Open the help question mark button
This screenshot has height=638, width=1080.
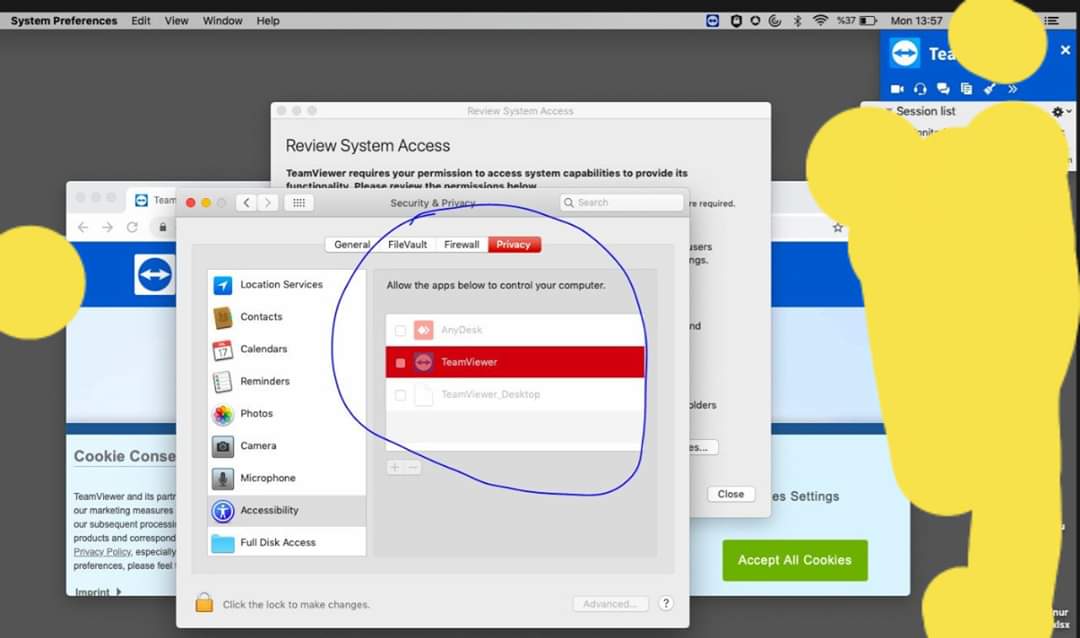(x=665, y=604)
